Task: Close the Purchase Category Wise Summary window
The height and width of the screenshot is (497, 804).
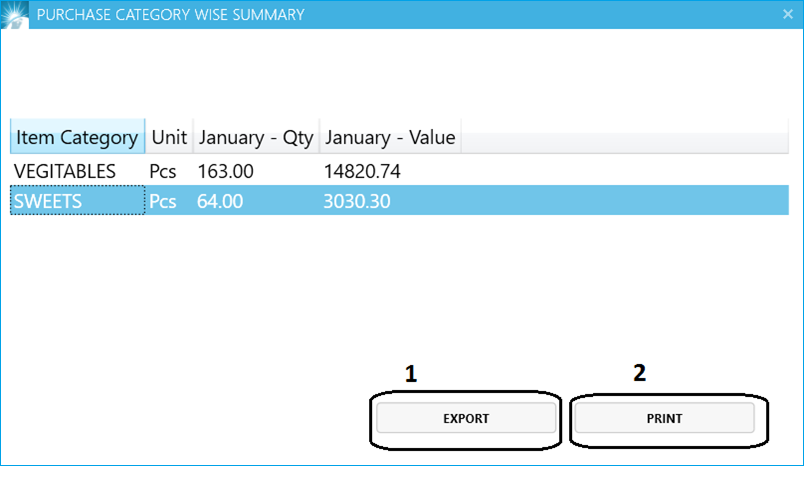Action: coord(788,14)
